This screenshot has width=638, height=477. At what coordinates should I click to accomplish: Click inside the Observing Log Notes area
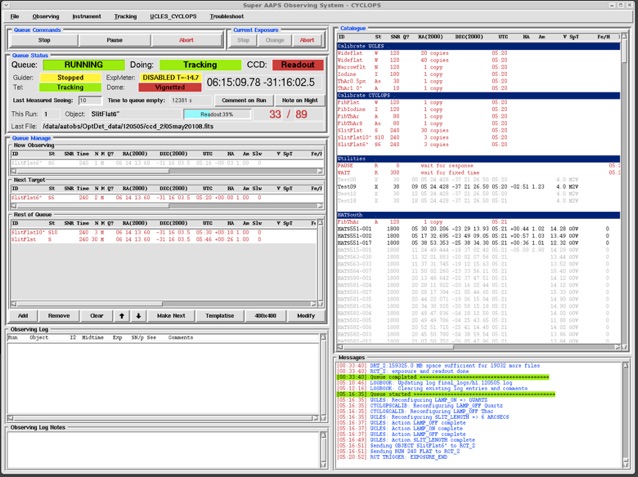(x=164, y=450)
